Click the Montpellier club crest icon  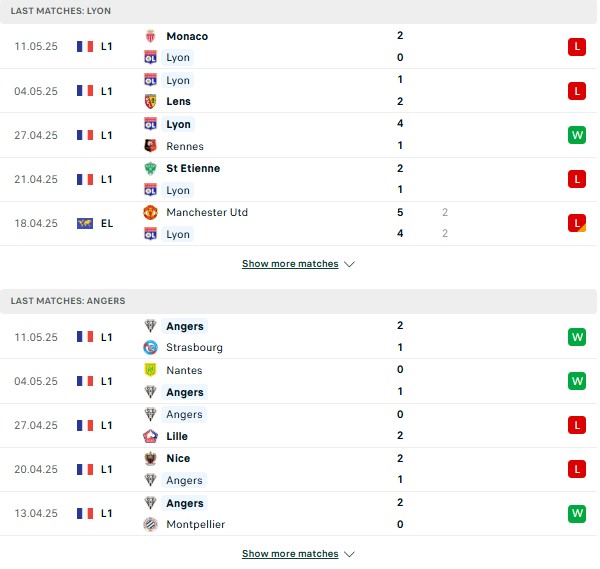(x=150, y=524)
